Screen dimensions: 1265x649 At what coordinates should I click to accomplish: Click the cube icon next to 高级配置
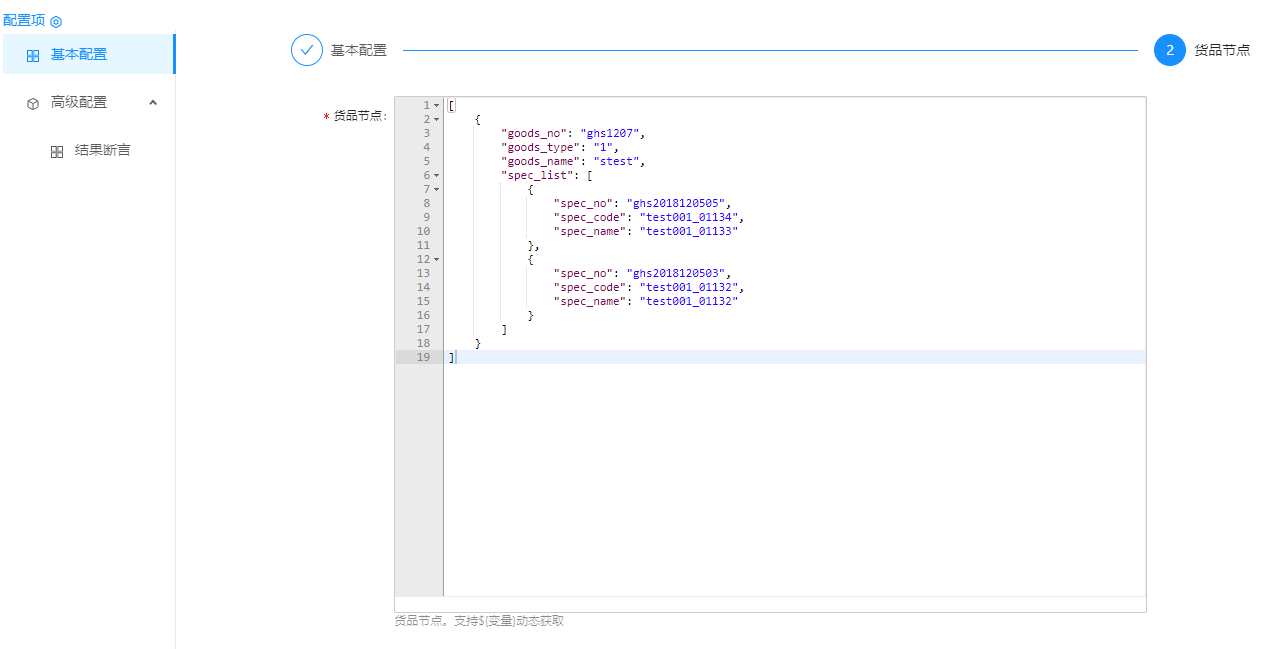(x=33, y=103)
